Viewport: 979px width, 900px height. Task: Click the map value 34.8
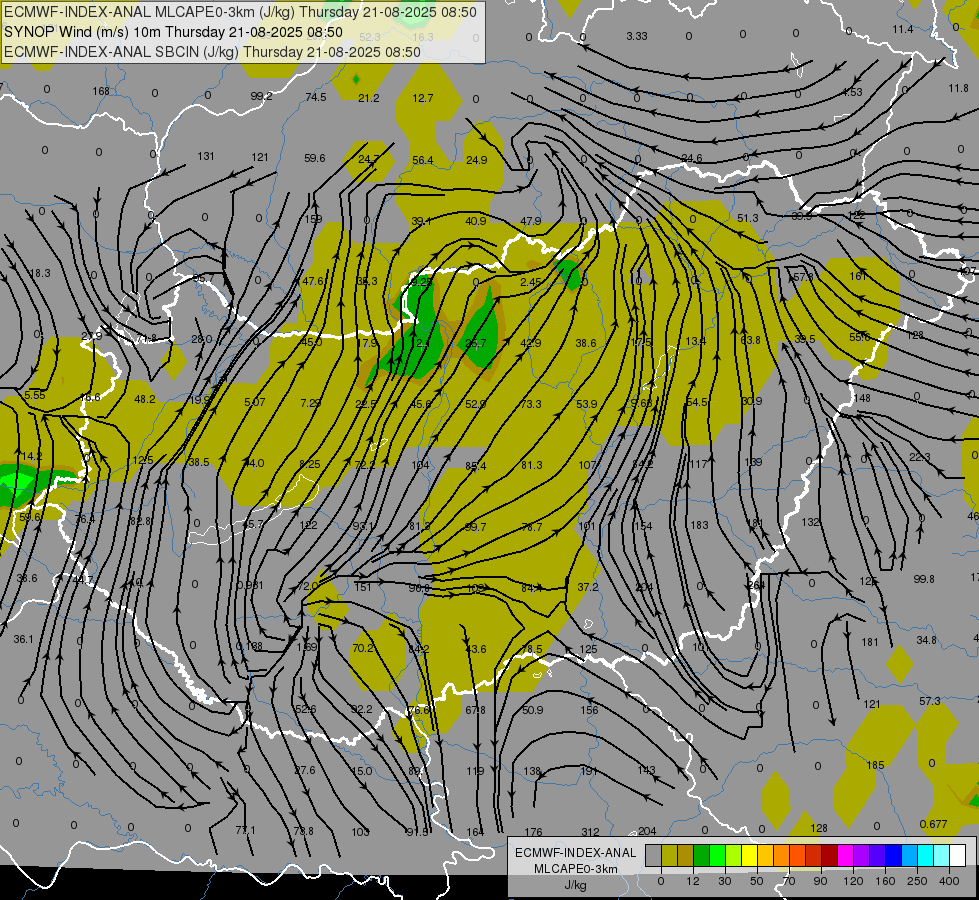point(927,640)
